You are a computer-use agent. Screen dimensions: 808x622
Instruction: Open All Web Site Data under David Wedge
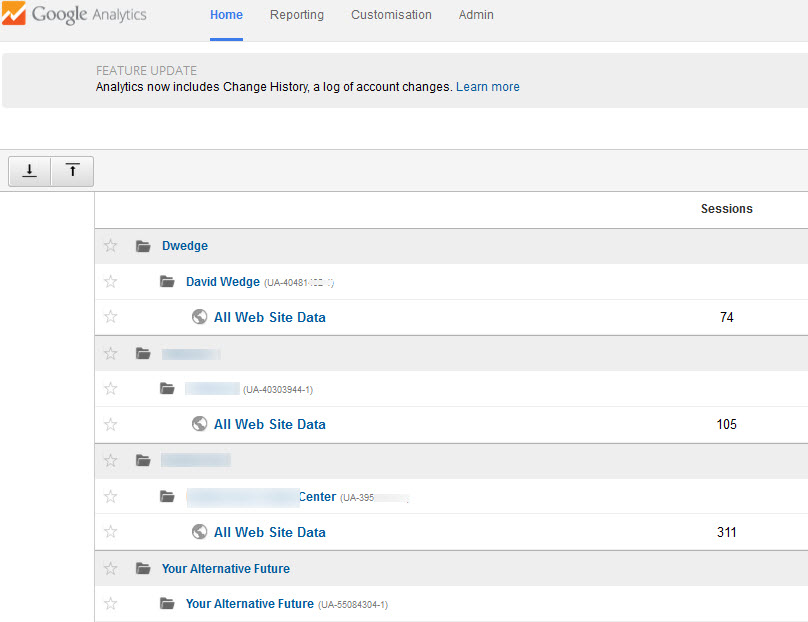click(x=270, y=317)
